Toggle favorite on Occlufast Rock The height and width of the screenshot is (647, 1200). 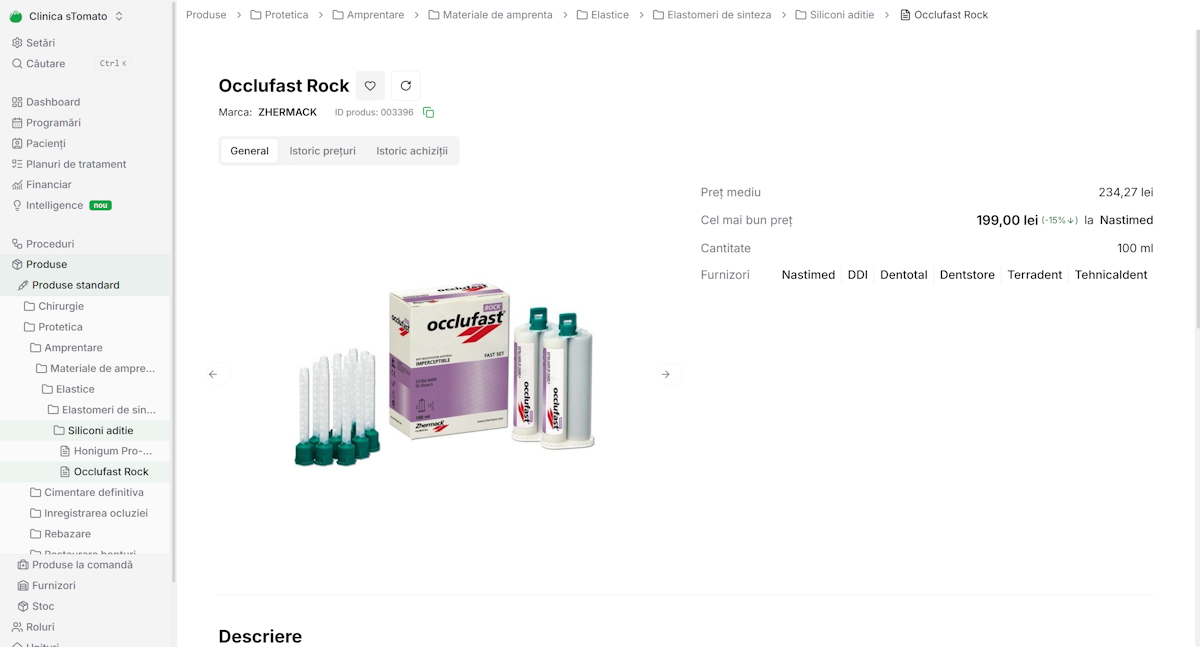tap(370, 85)
